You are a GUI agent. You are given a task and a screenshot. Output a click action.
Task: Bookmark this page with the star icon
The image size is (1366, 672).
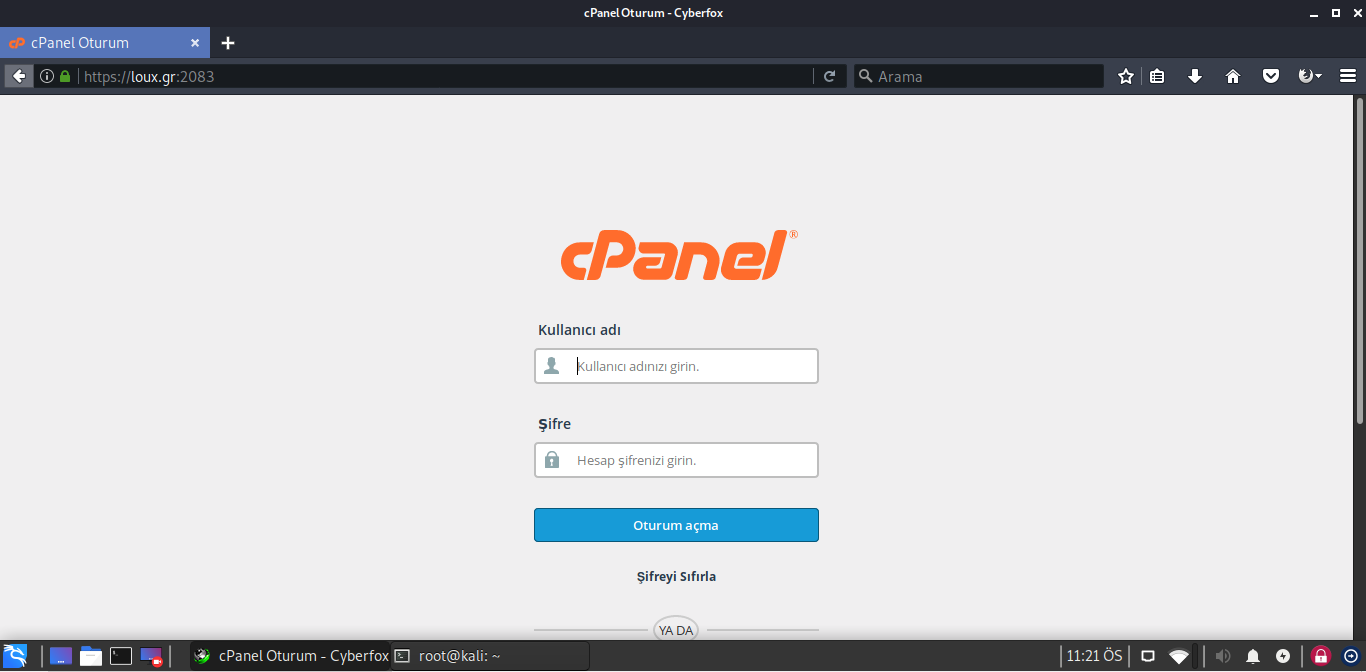(1125, 76)
